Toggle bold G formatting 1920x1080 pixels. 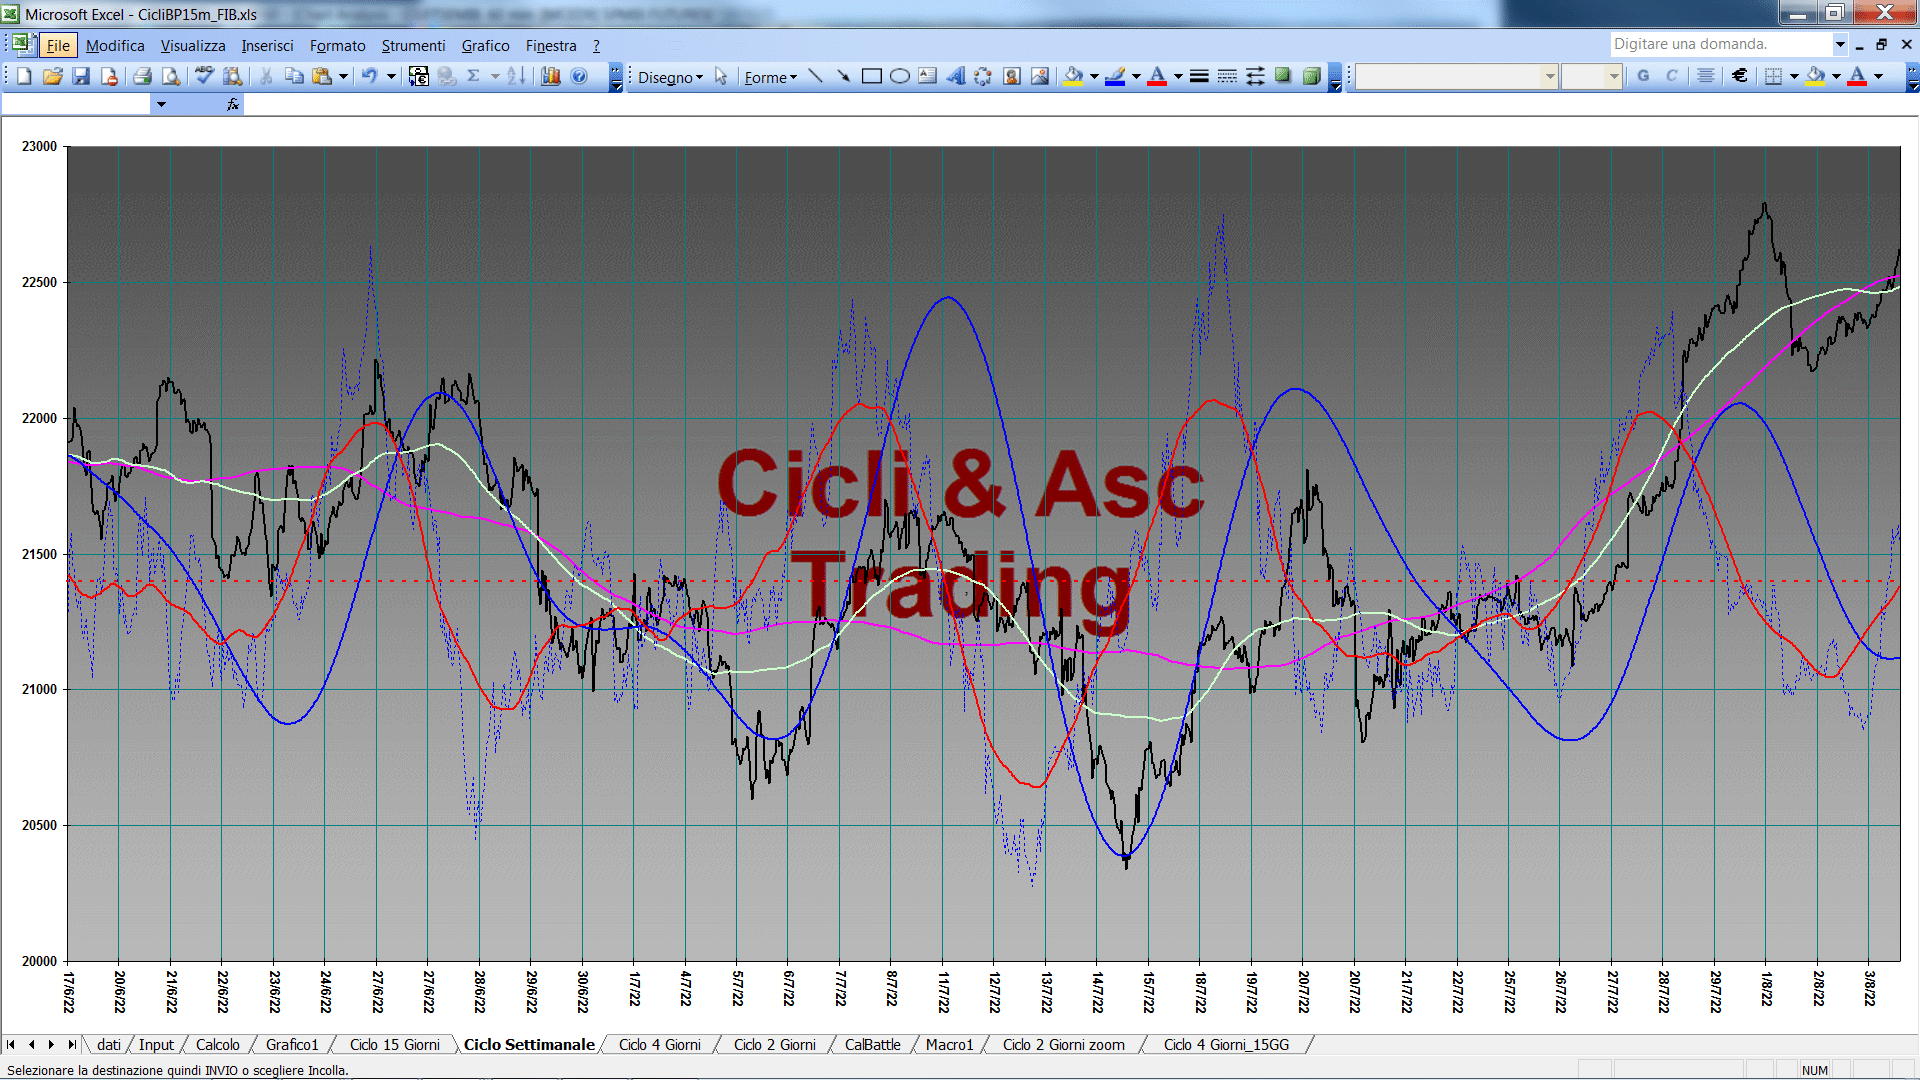pos(1643,76)
